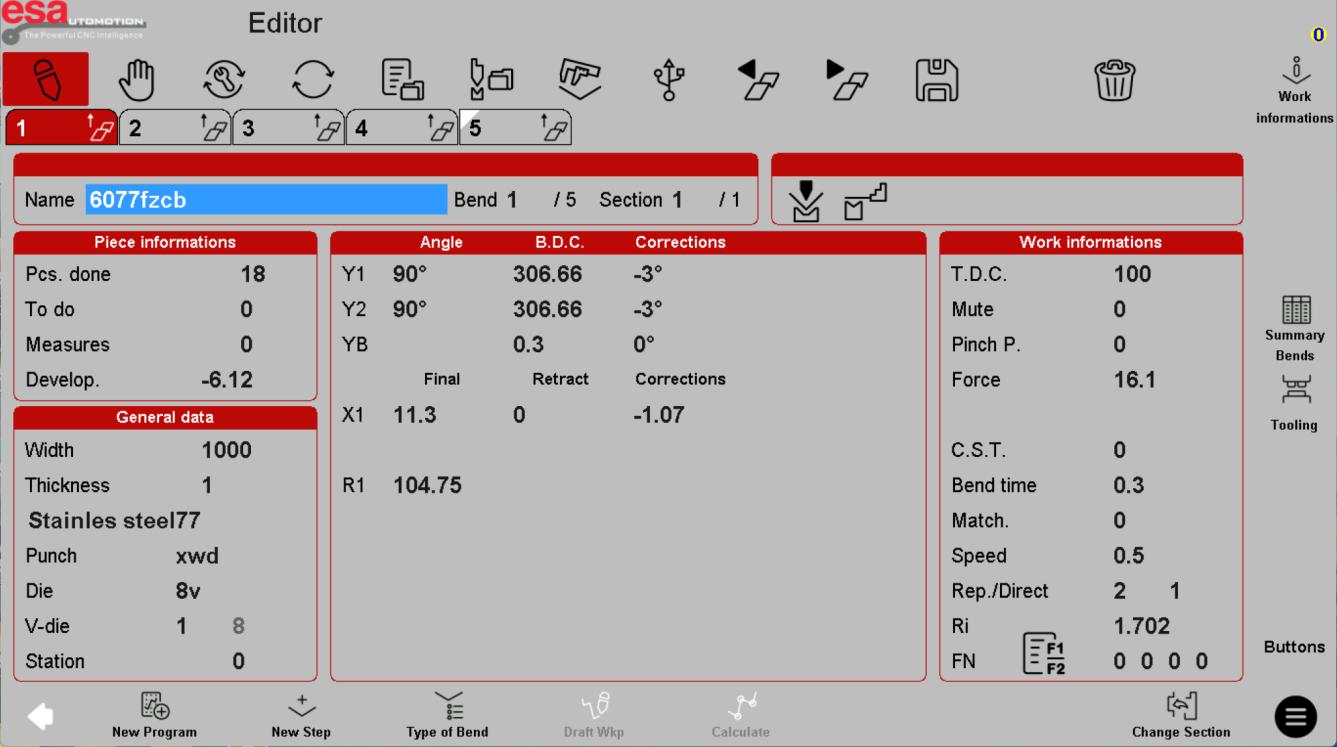Click Change Section button
The width and height of the screenshot is (1337, 747).
click(1181, 716)
